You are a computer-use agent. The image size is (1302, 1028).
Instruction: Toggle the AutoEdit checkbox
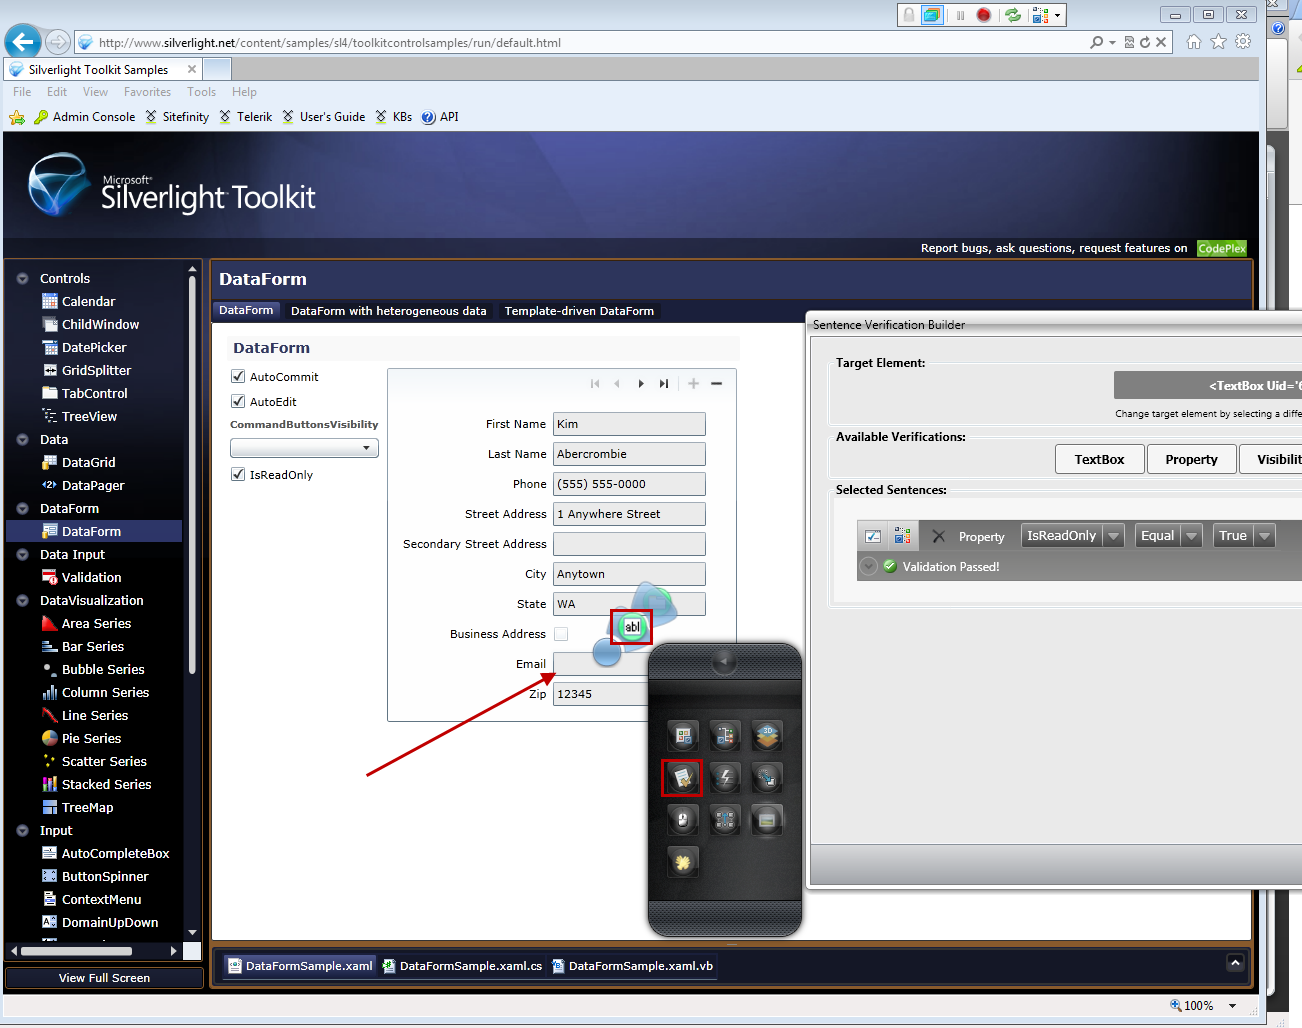click(x=238, y=401)
